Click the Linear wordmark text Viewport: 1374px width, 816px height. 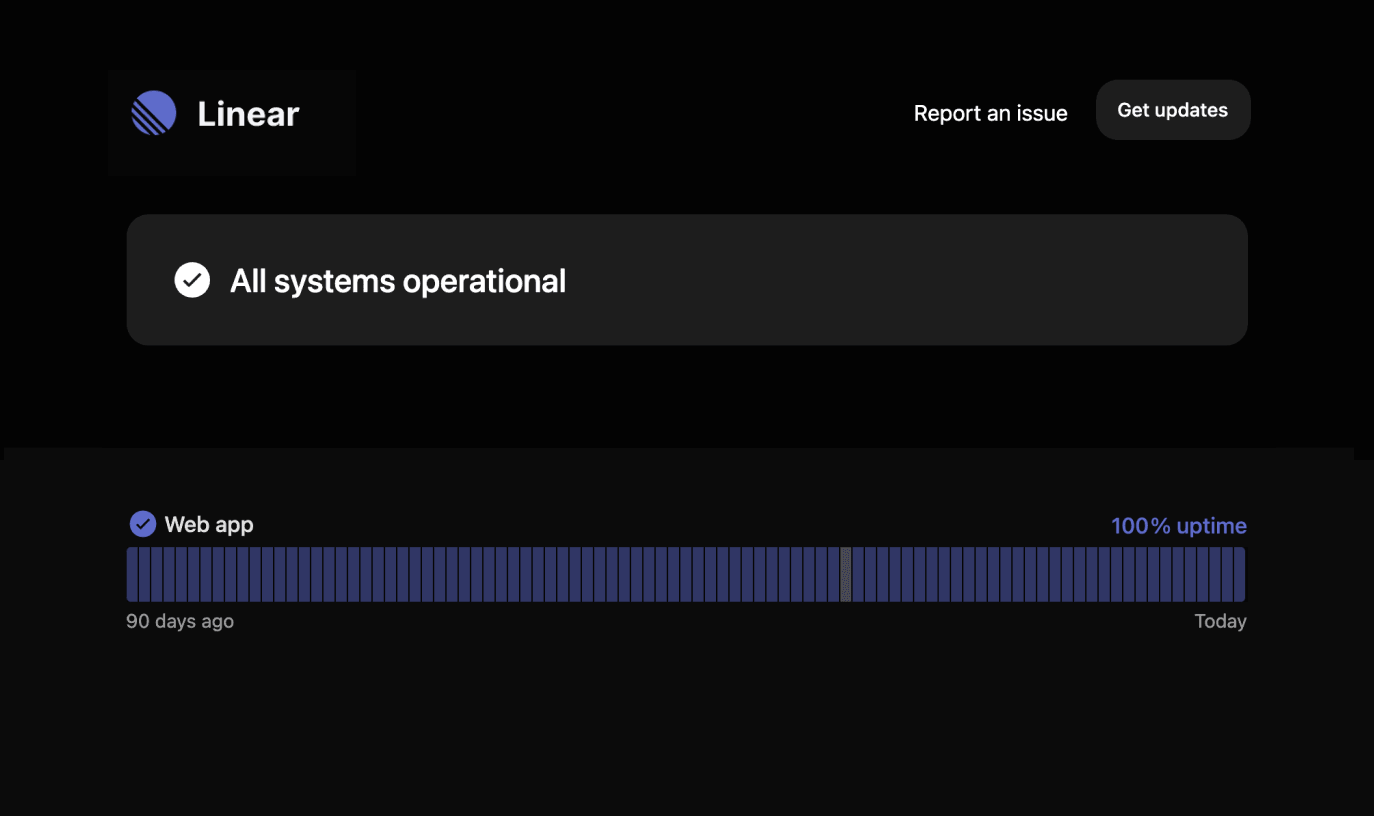(x=248, y=114)
